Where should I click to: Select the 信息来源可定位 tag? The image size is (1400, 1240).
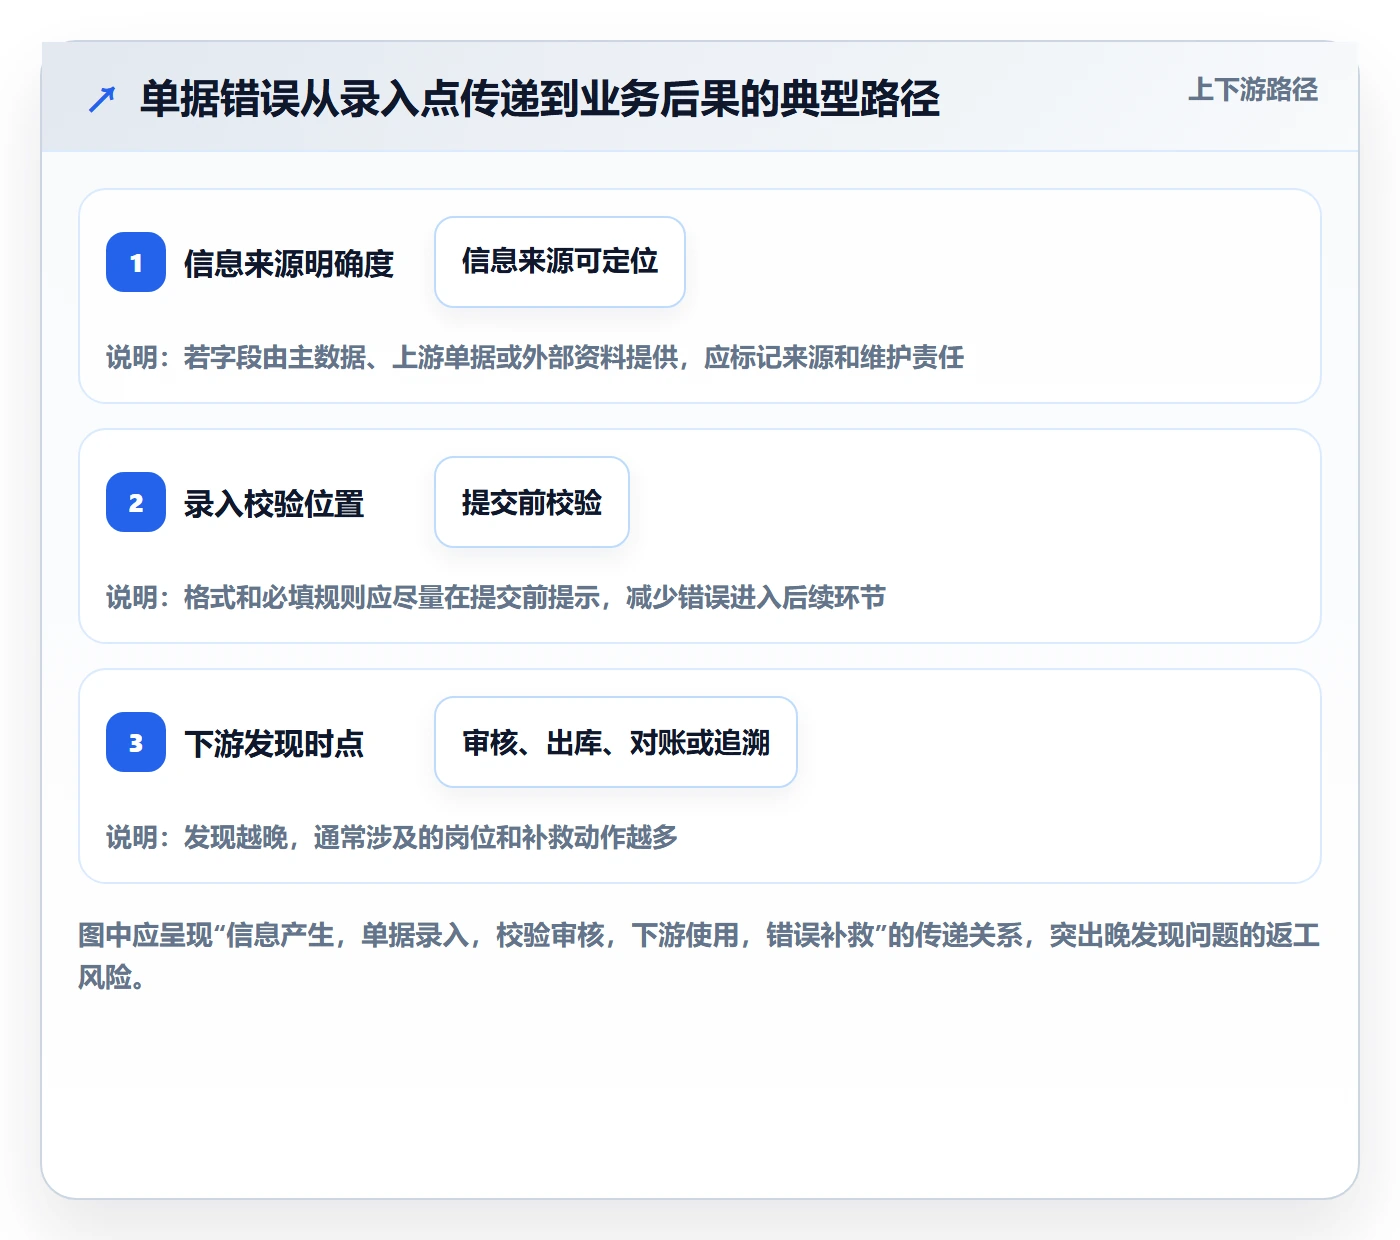point(560,262)
